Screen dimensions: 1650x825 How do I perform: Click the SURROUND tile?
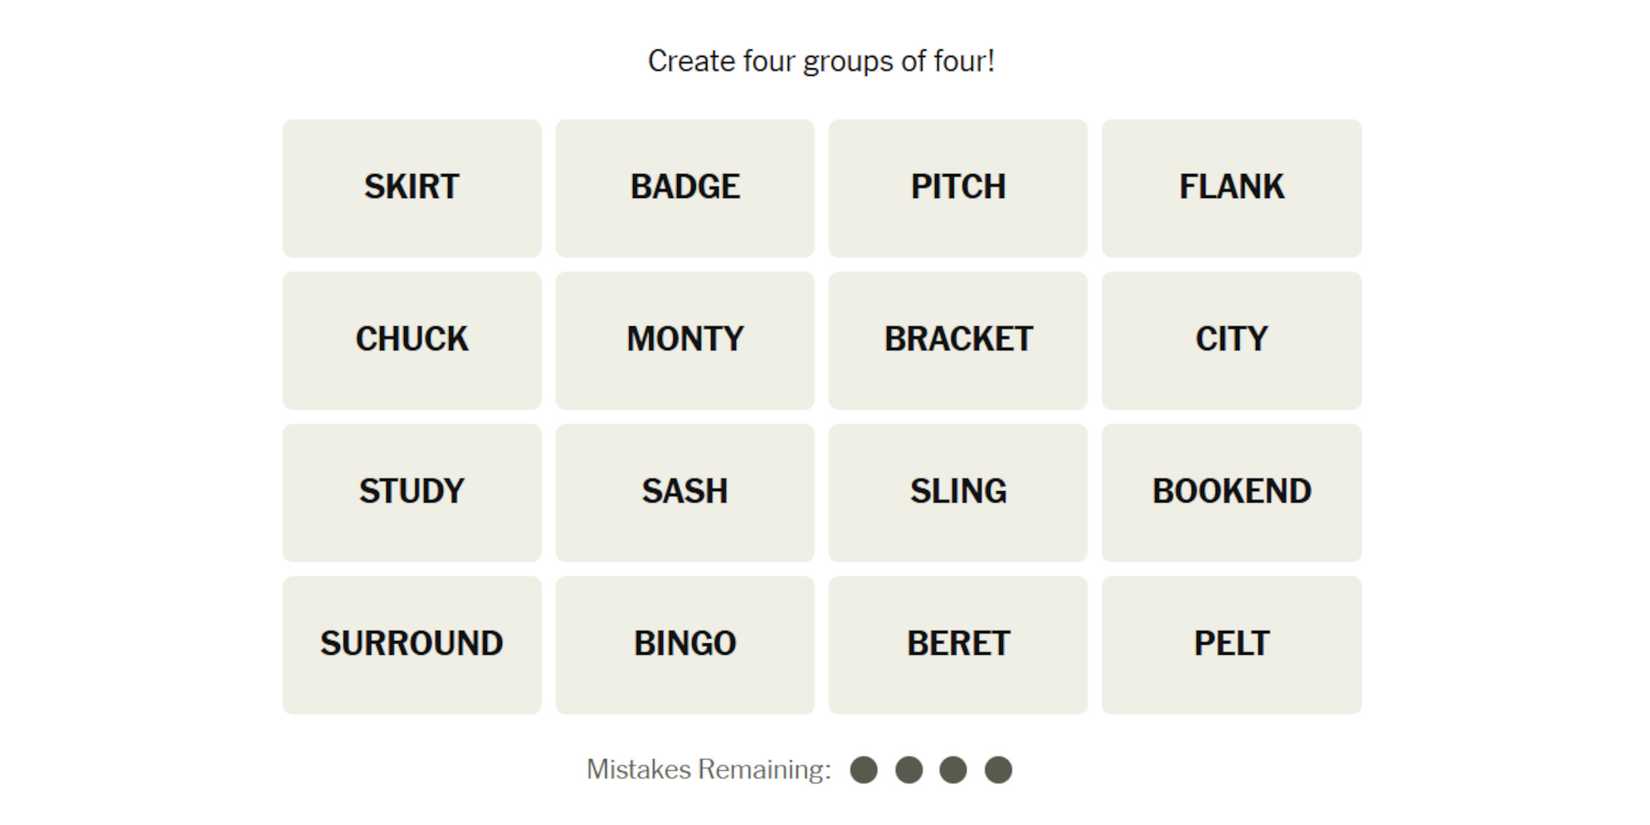411,644
